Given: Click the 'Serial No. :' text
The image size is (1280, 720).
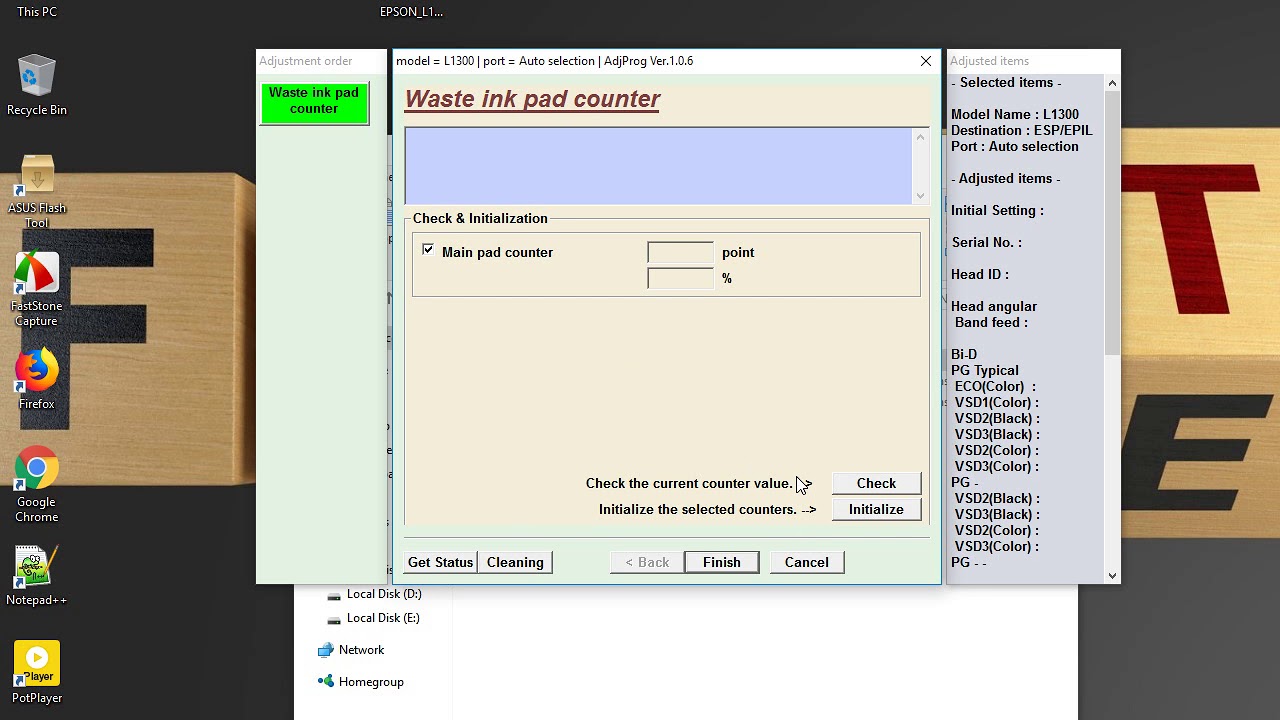Looking at the screenshot, I should click(x=986, y=242).
